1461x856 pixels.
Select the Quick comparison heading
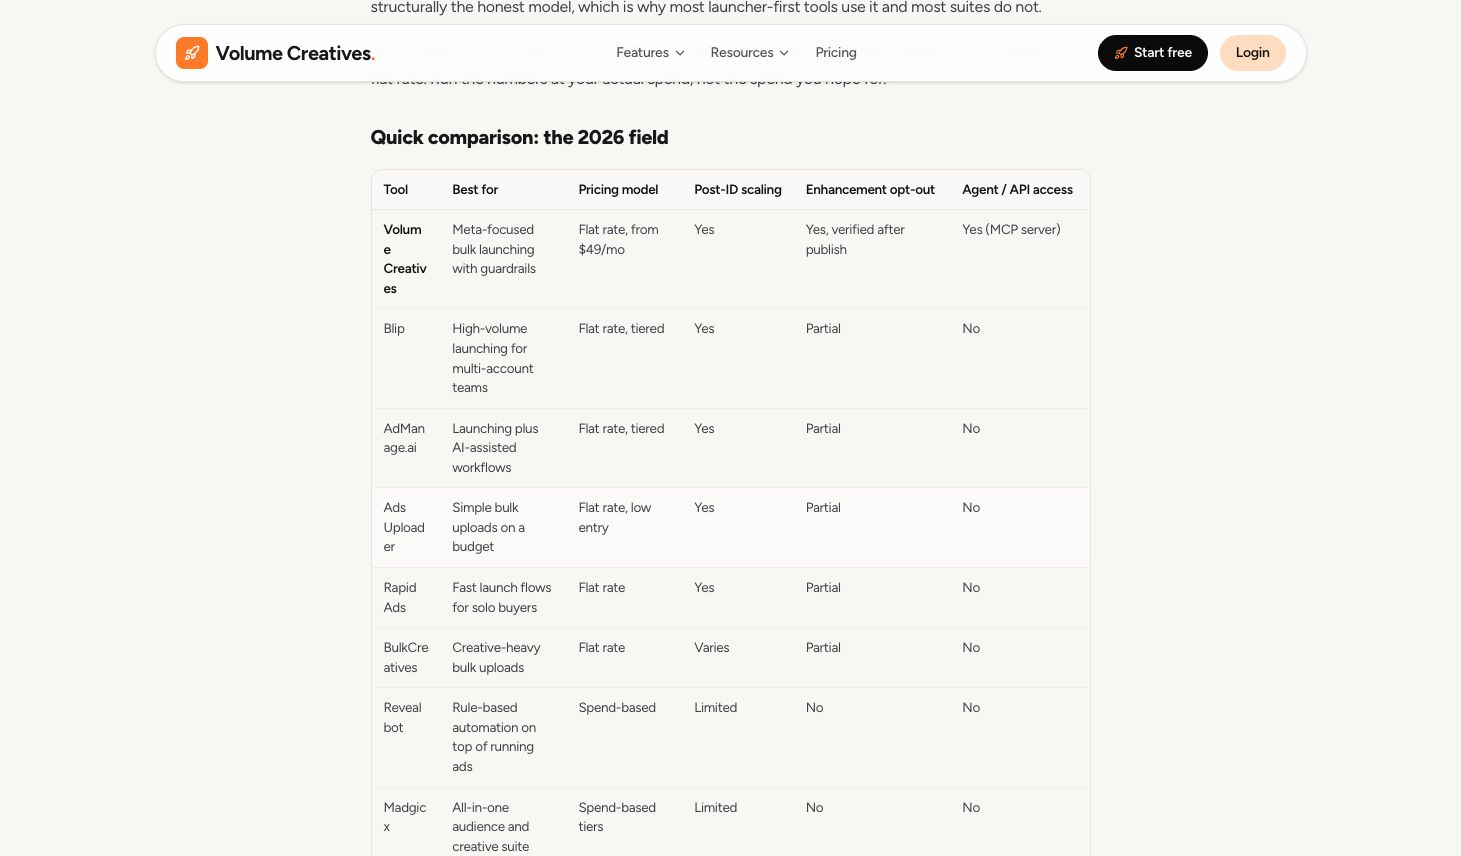(519, 138)
